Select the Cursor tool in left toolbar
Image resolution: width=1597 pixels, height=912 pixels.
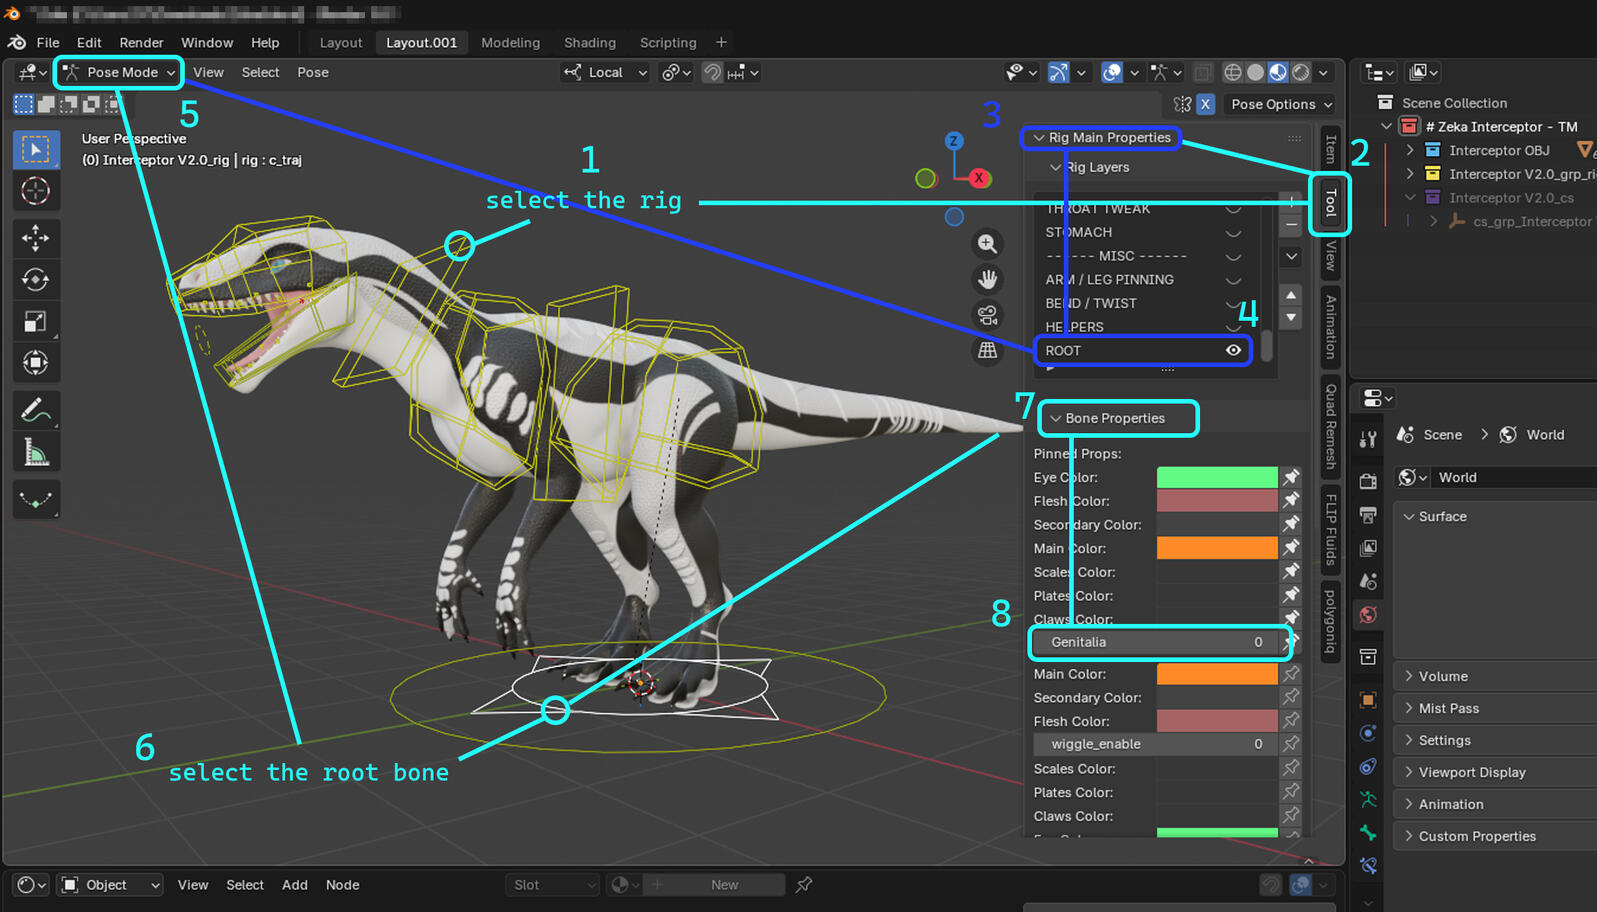(x=36, y=191)
